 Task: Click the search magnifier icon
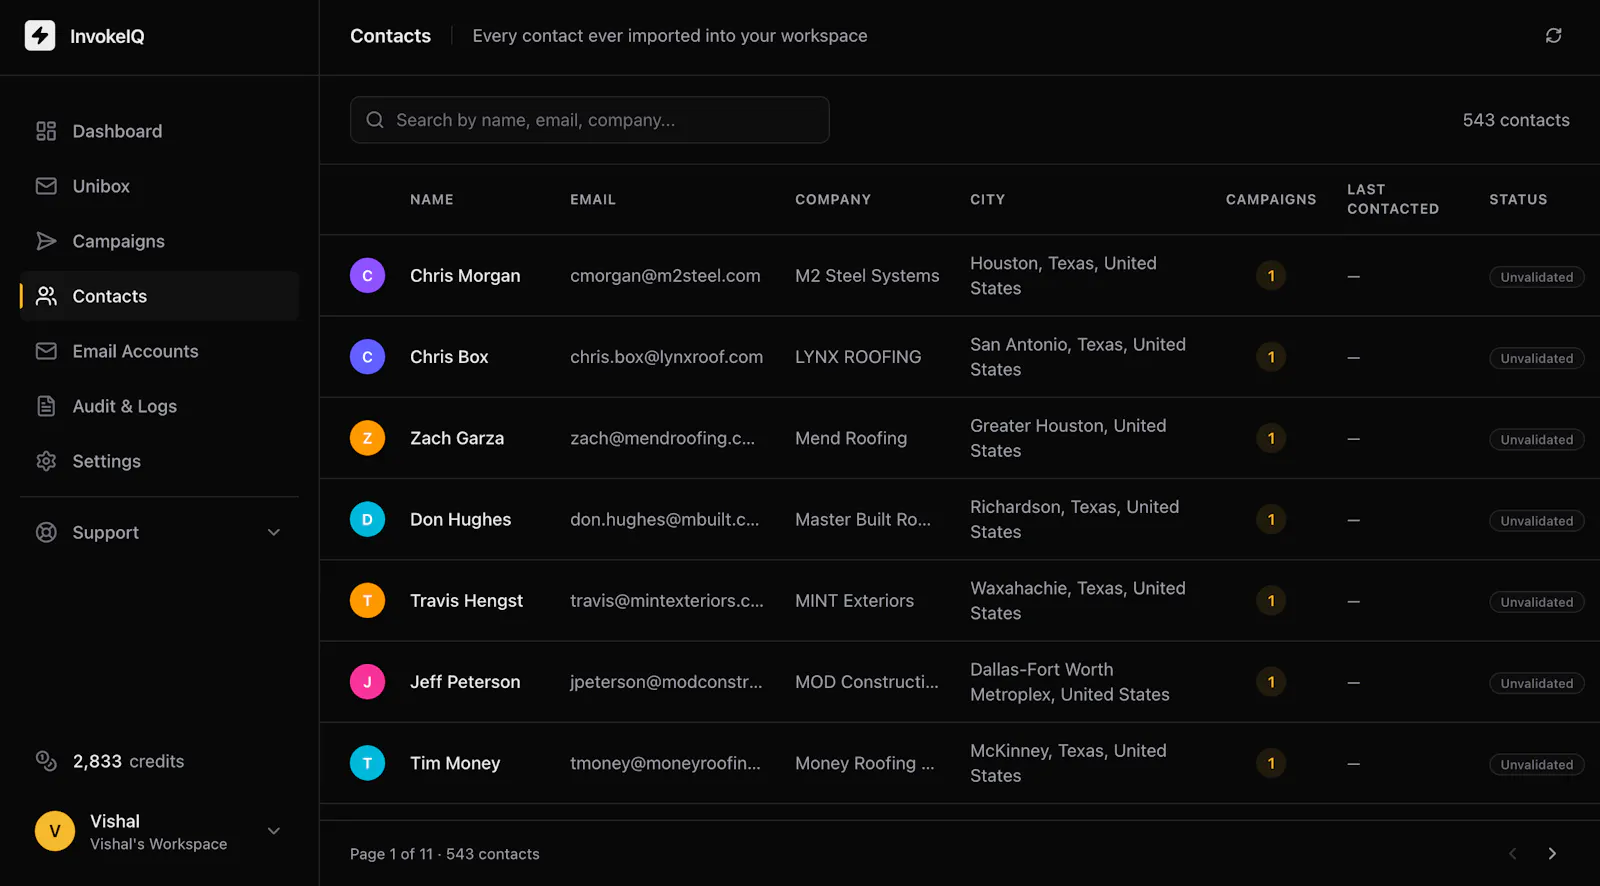pos(375,120)
